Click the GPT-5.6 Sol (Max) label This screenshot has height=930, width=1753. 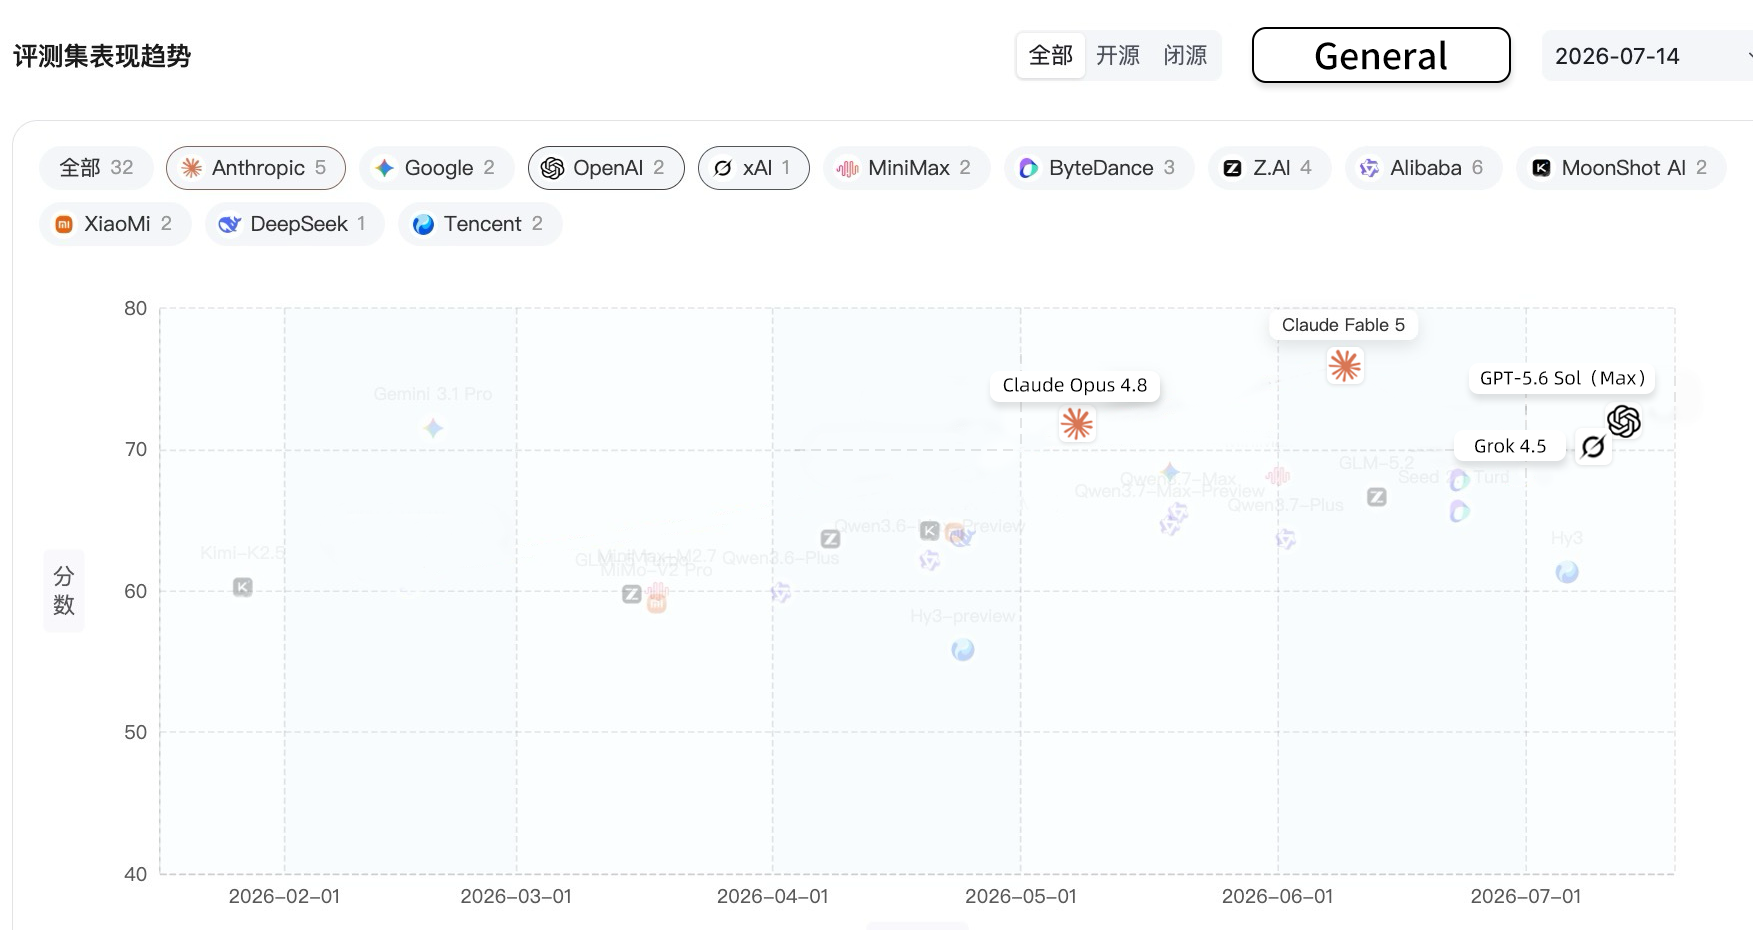pos(1563,378)
